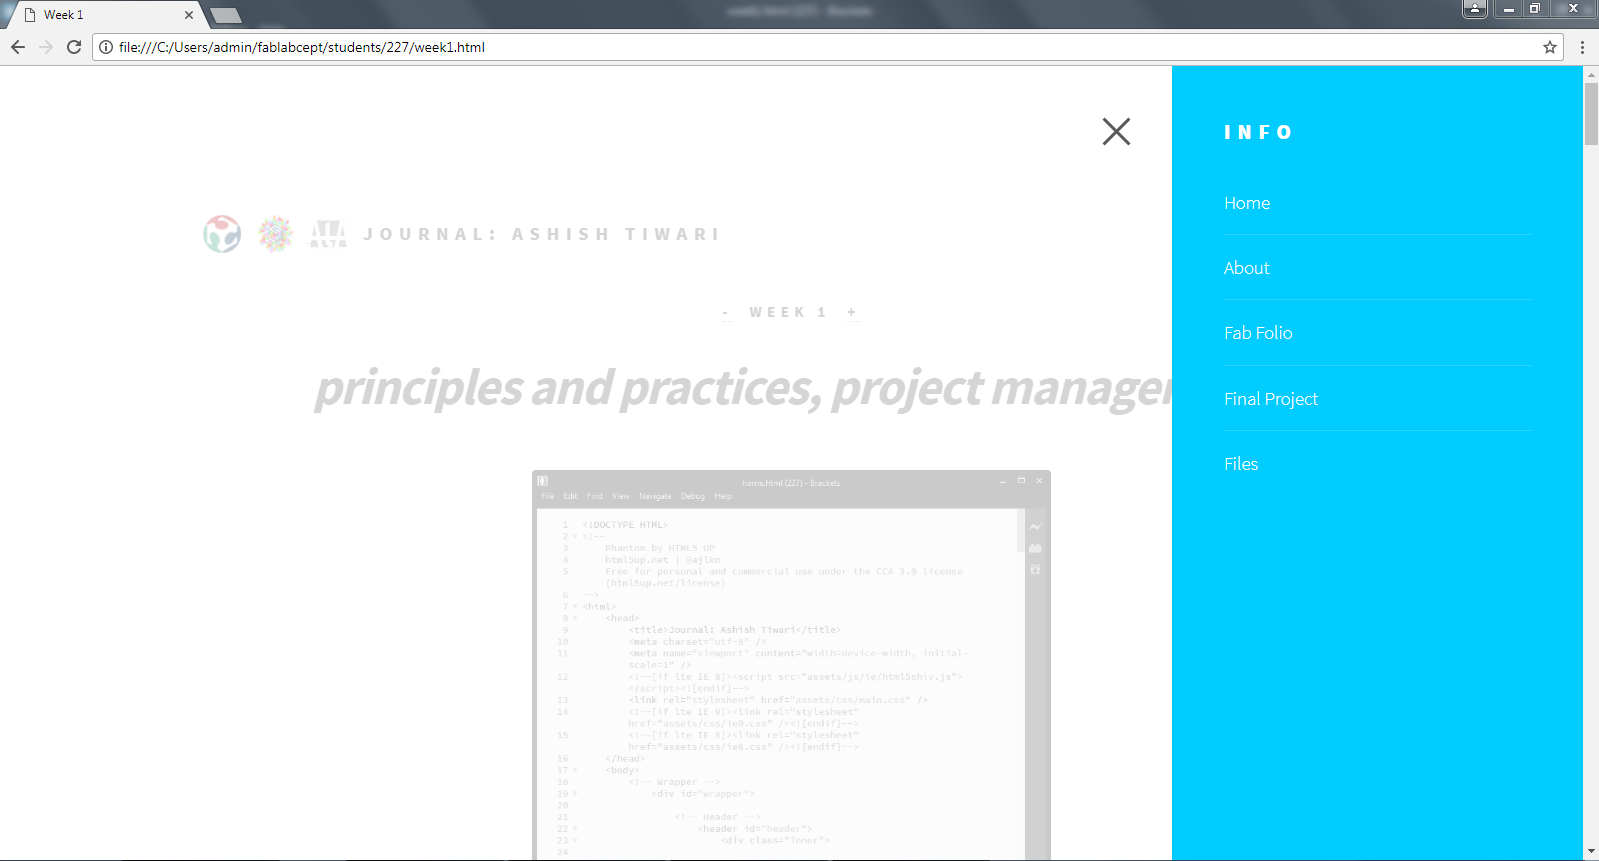The image size is (1599, 861).
Task: Click the colorful star-shaped logo
Action: click(275, 234)
